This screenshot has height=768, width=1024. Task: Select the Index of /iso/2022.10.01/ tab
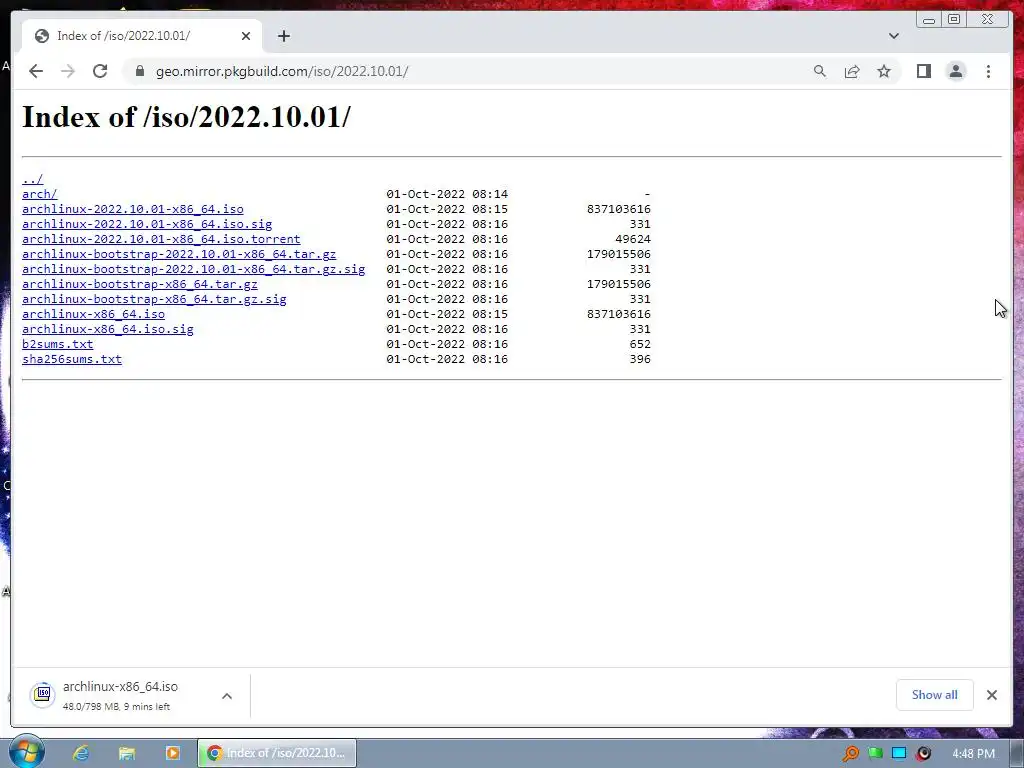click(142, 36)
